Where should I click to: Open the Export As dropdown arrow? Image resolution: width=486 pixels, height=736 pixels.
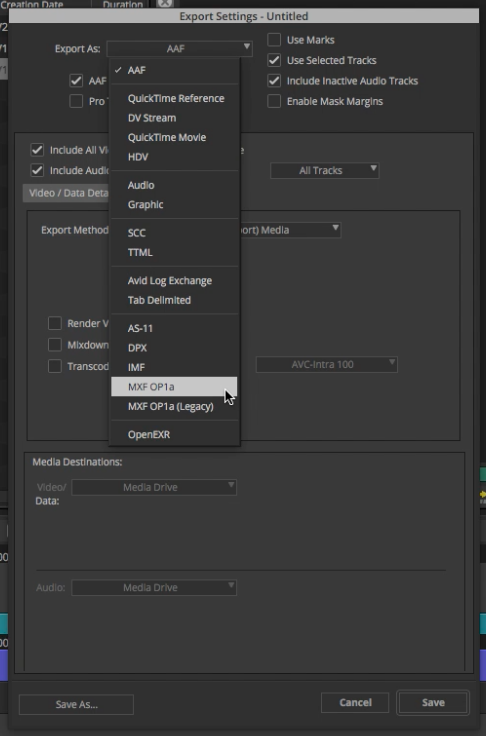(246, 47)
